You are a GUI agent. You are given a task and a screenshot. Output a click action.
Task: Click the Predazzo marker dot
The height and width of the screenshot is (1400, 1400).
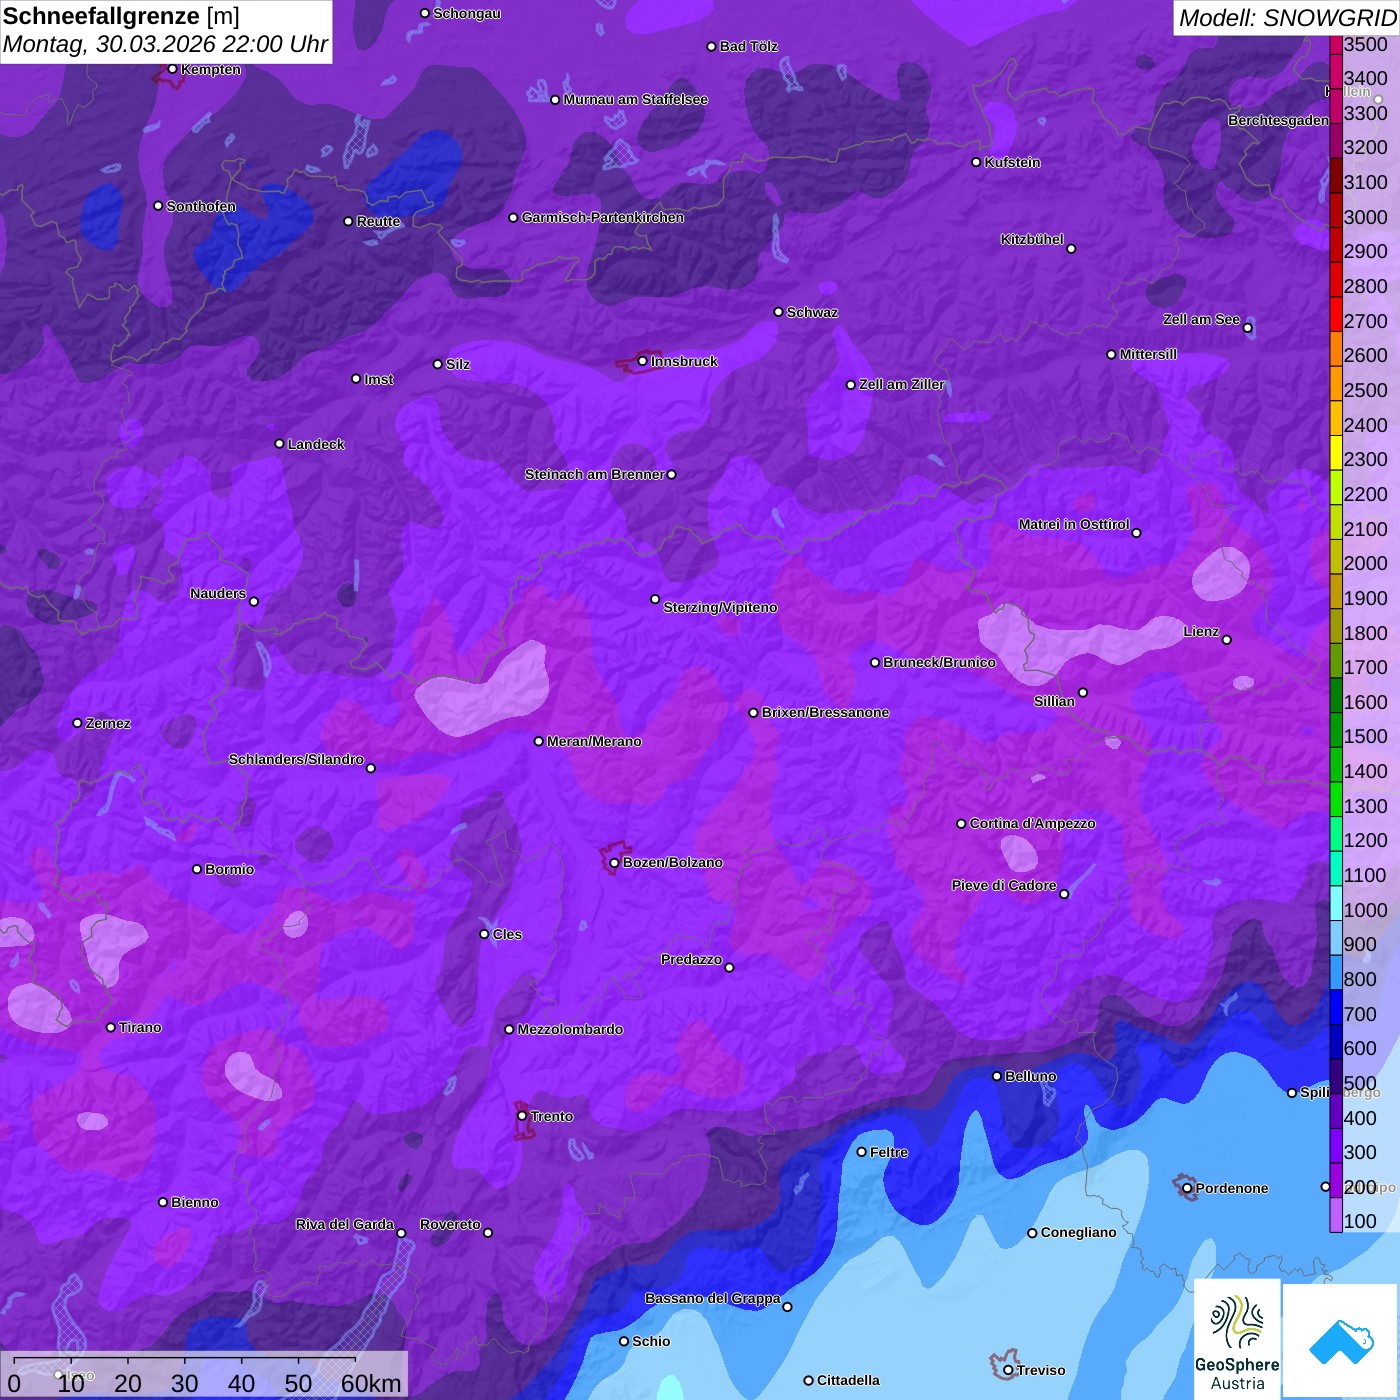click(x=729, y=967)
